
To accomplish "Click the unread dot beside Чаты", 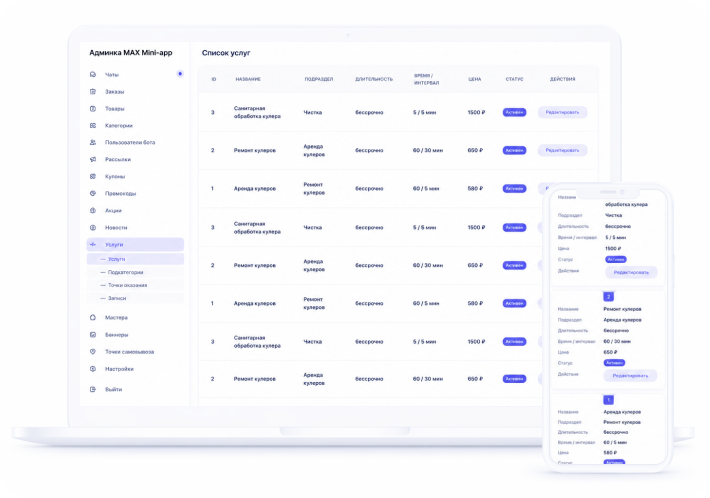I will coord(180,74).
